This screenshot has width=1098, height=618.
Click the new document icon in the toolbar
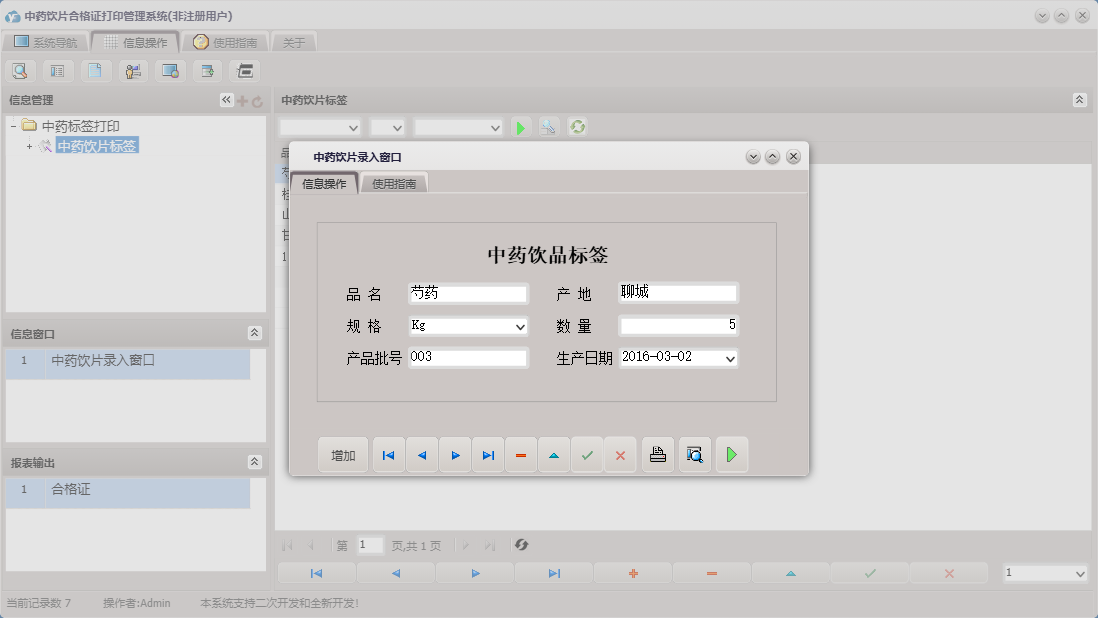[96, 70]
